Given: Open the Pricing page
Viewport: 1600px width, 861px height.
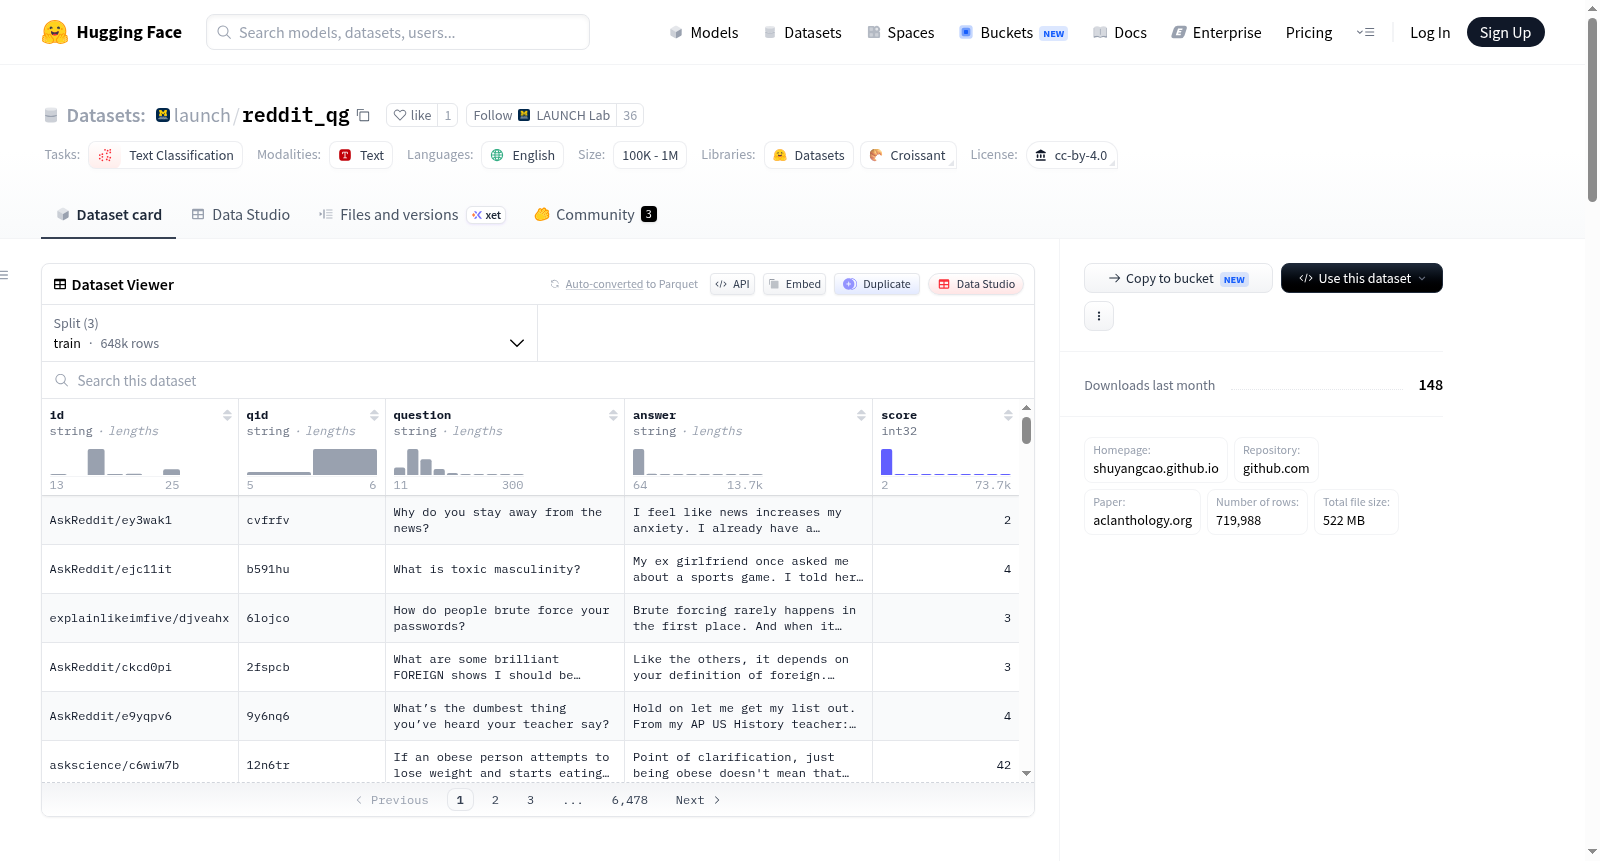Looking at the screenshot, I should pyautogui.click(x=1309, y=32).
